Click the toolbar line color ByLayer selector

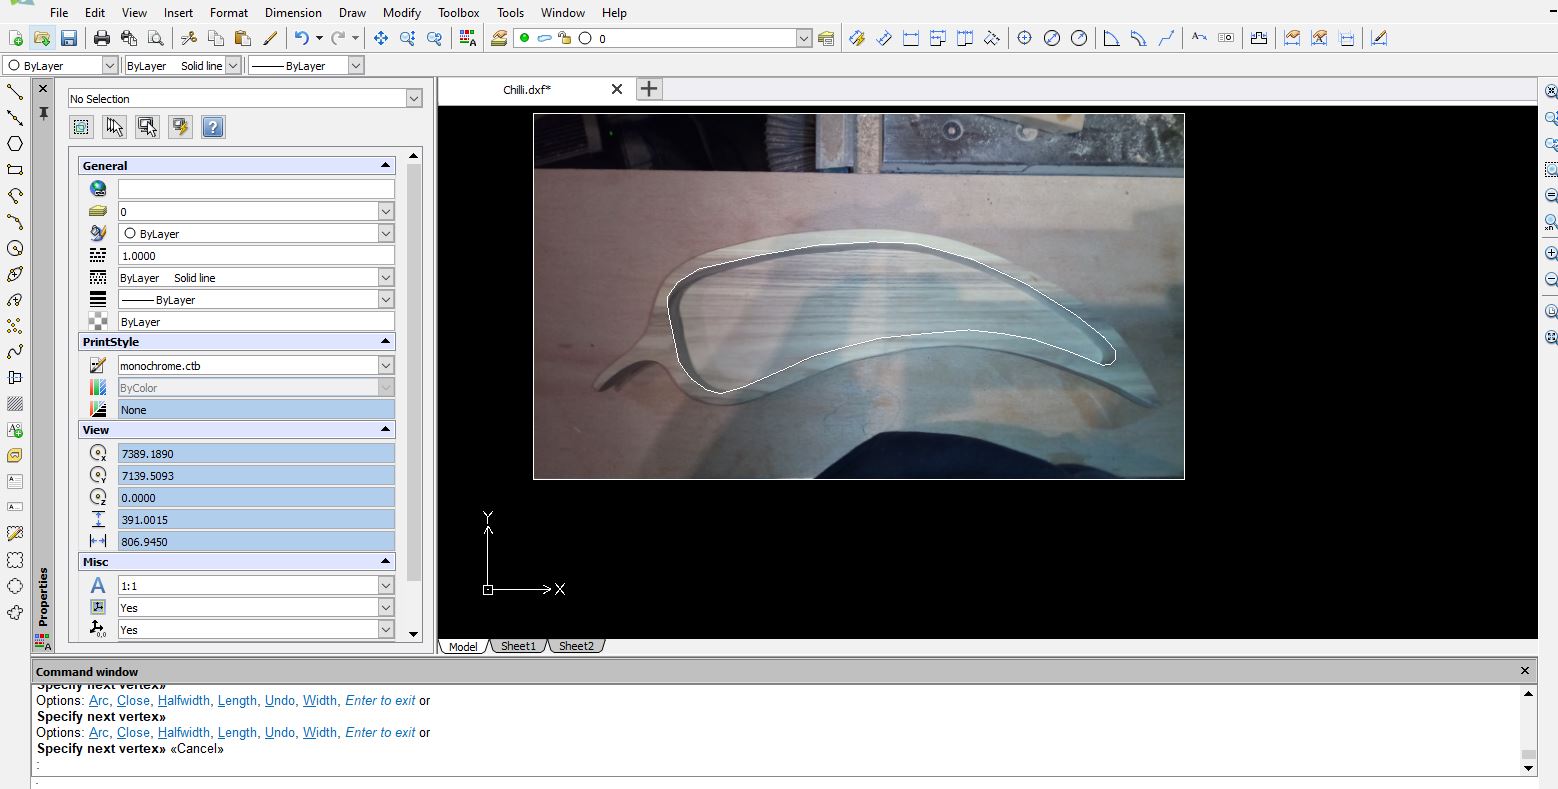(x=60, y=65)
